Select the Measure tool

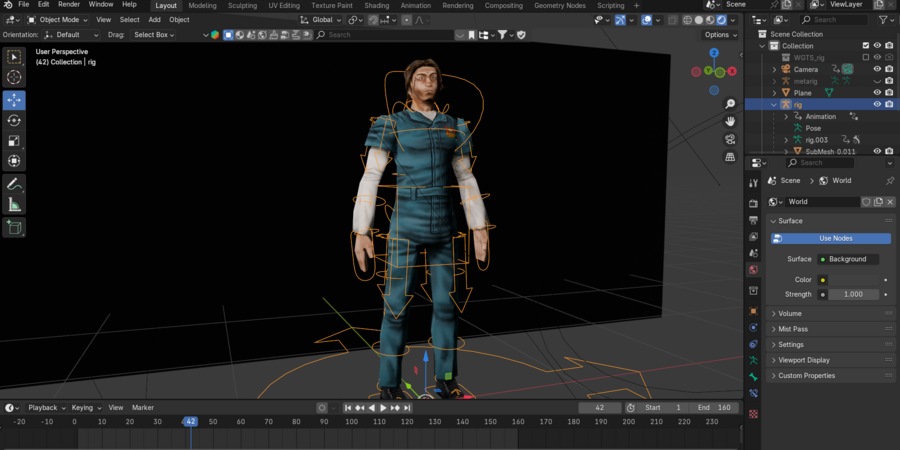(x=14, y=205)
